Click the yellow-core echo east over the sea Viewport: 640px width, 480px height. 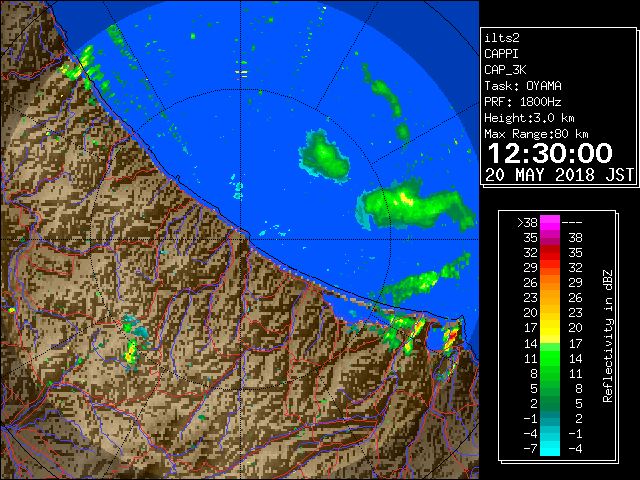[414, 204]
